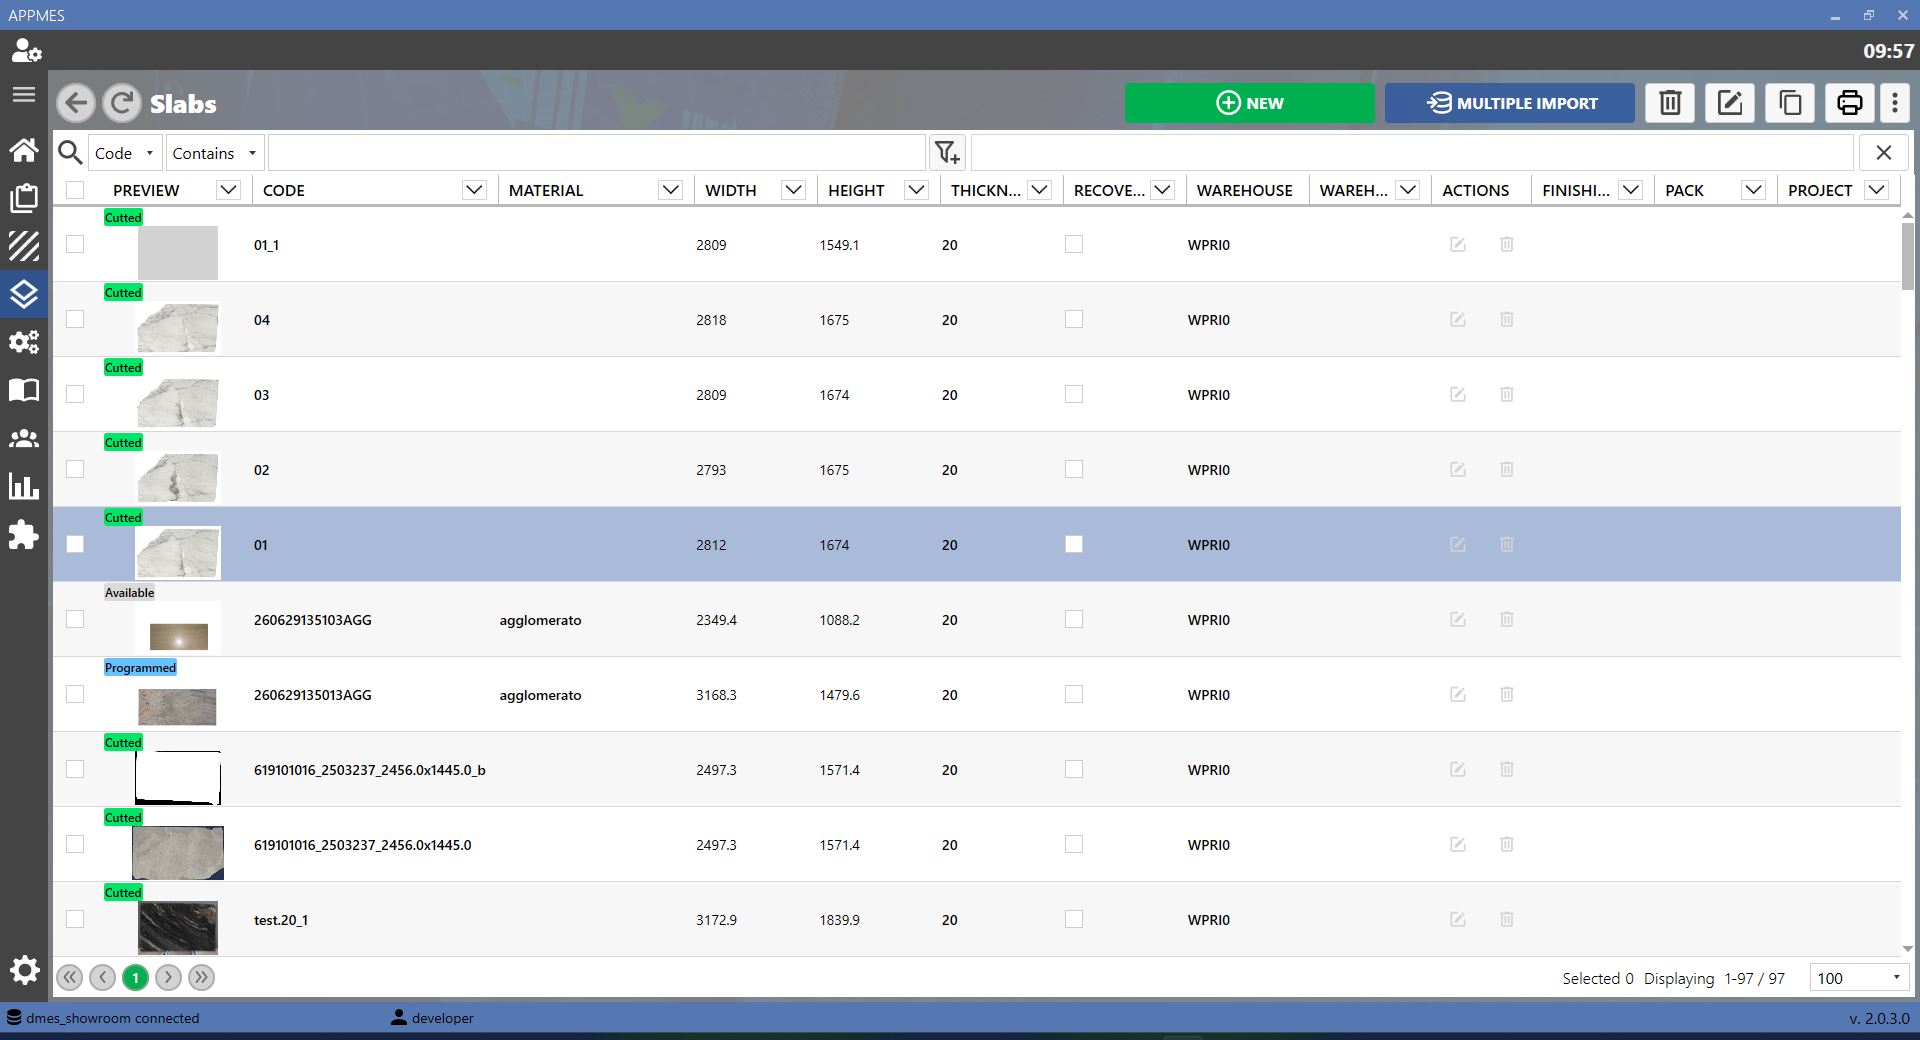Open the people group sidebar icon
The height and width of the screenshot is (1040, 1920).
tap(24, 438)
